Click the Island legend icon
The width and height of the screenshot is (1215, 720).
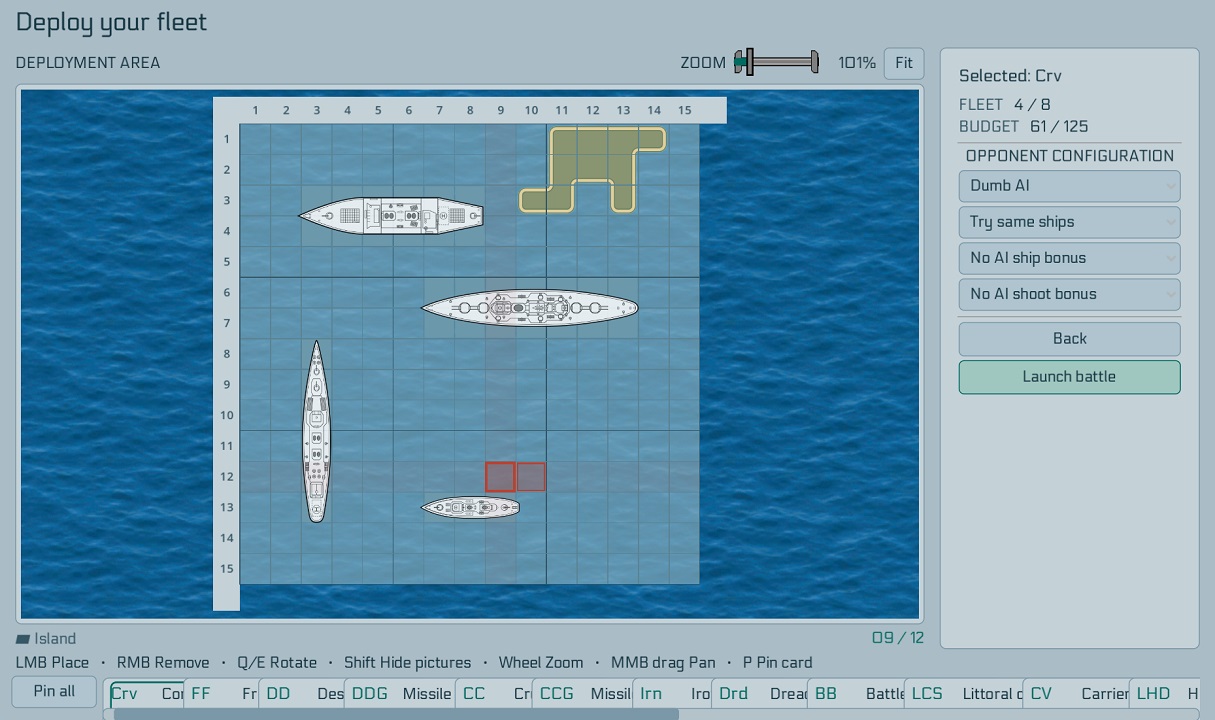click(23, 639)
